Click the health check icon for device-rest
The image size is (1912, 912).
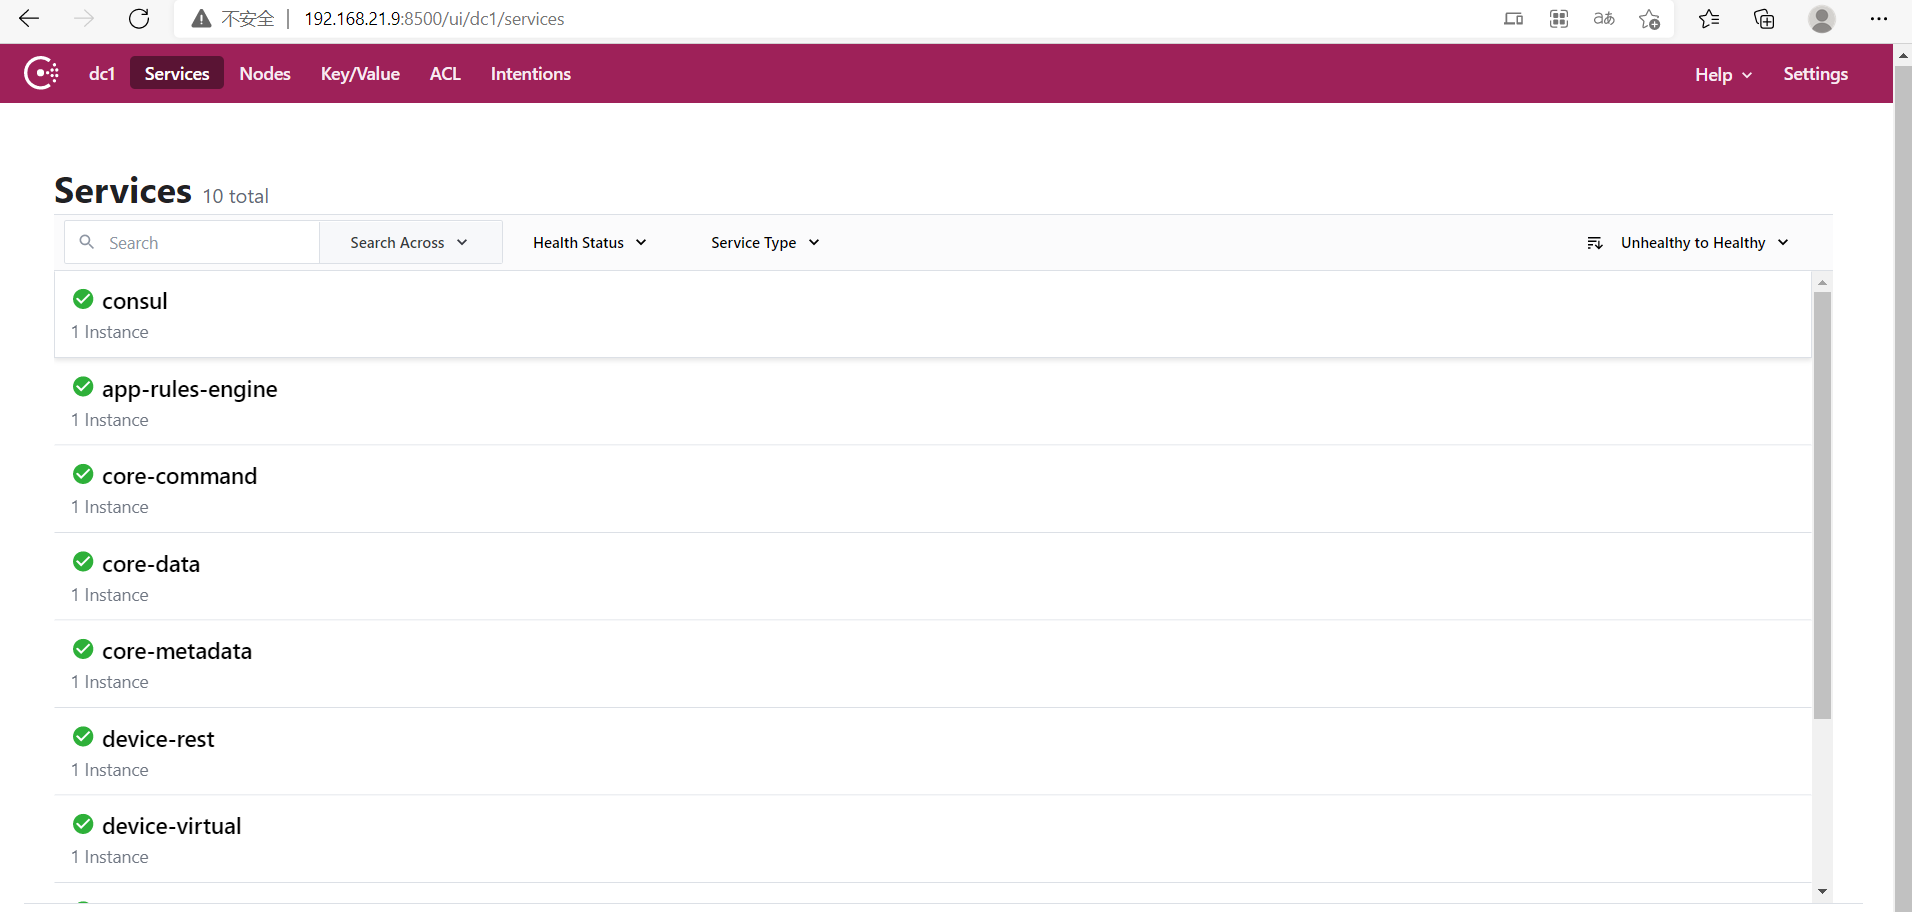pos(83,737)
